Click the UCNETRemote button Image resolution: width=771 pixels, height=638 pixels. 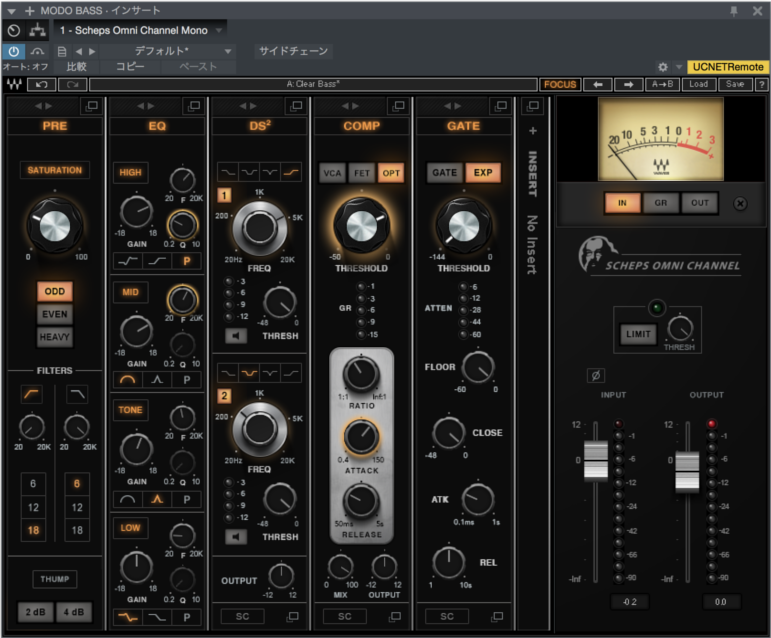point(728,67)
